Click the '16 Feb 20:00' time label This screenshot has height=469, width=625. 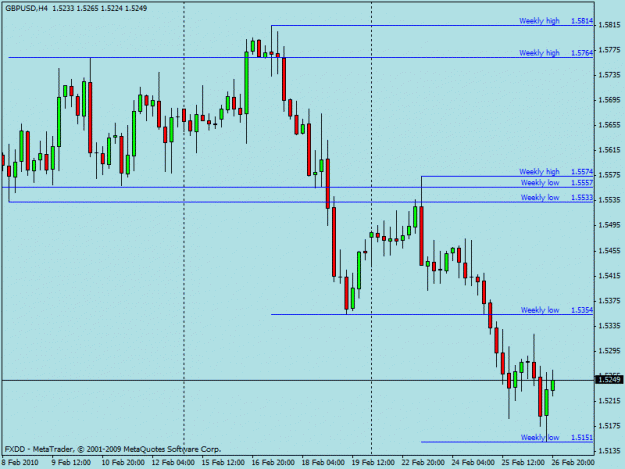[x=273, y=463]
